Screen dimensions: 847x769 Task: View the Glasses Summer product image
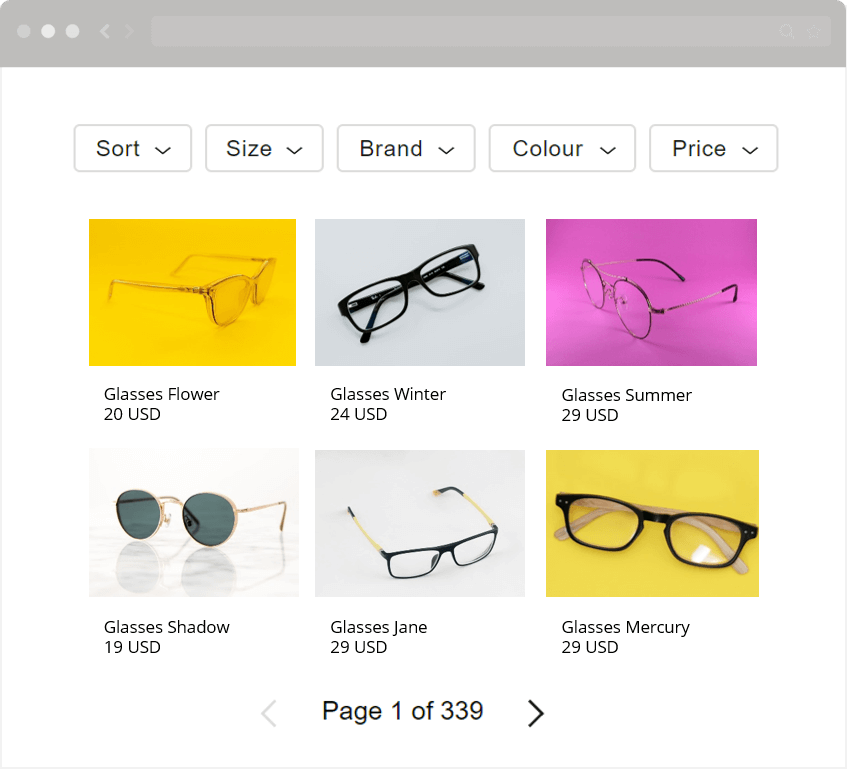point(651,292)
